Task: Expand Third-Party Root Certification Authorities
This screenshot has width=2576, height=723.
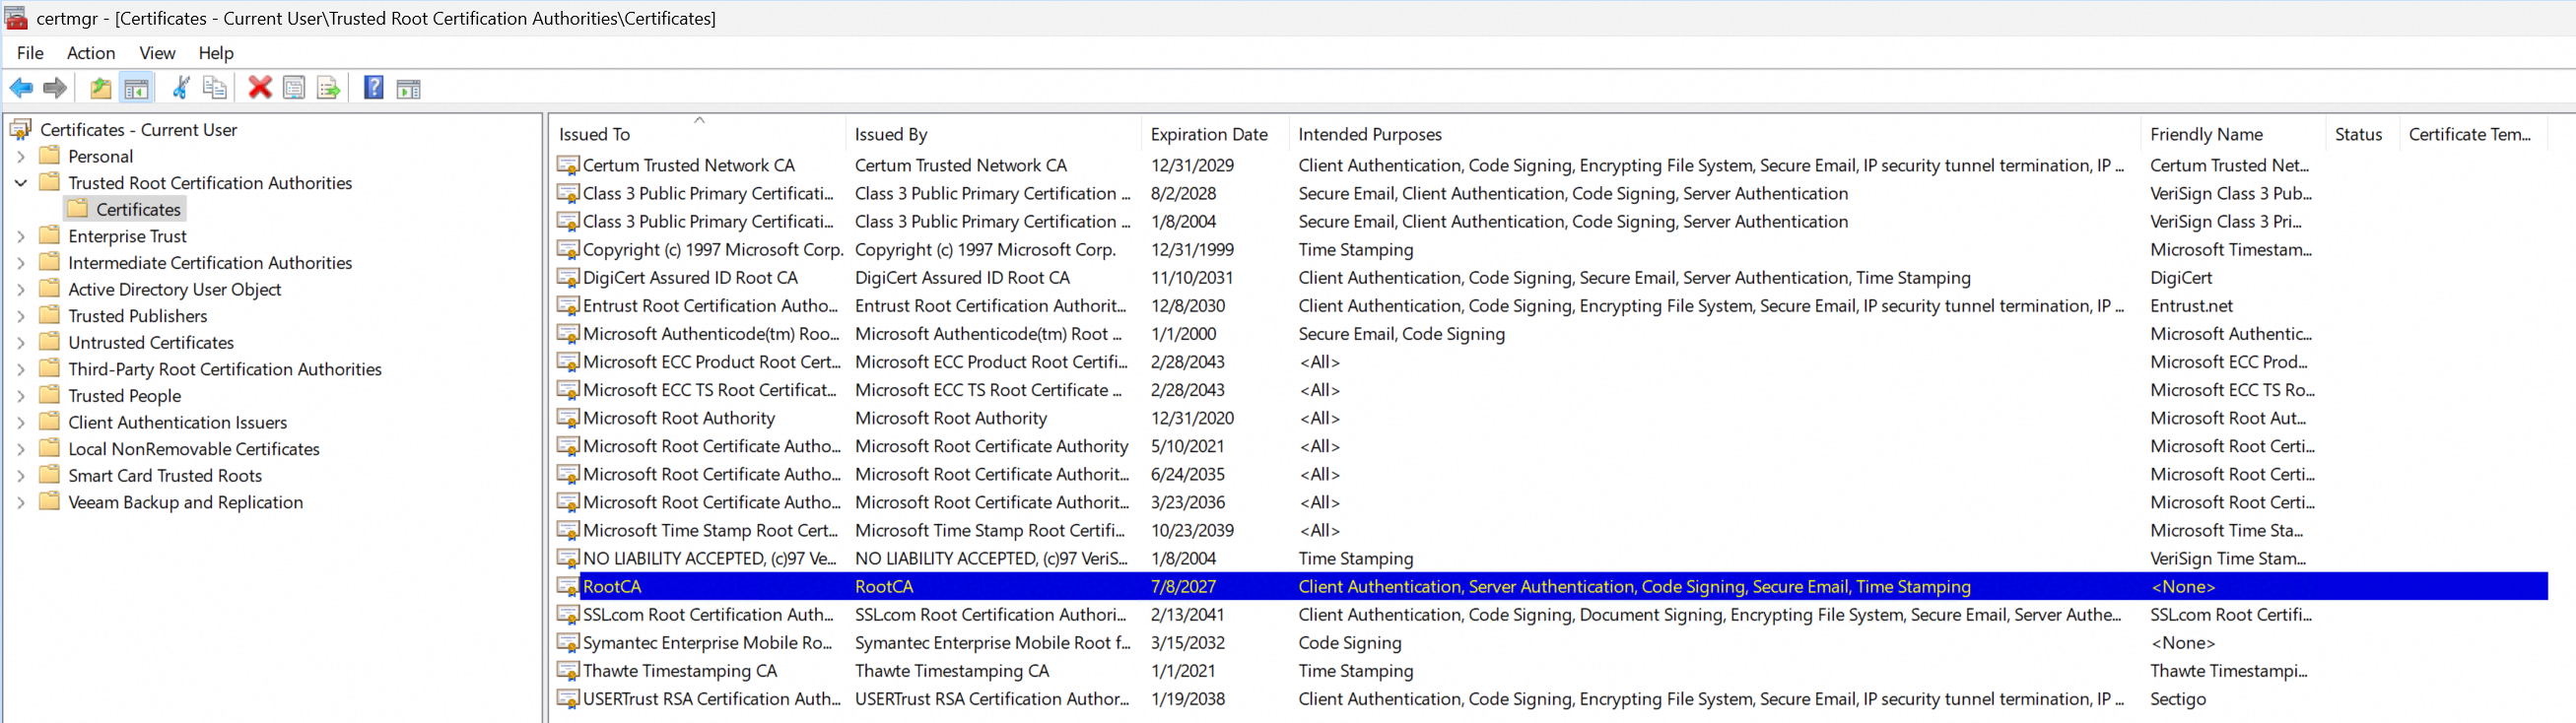Action: 21,369
